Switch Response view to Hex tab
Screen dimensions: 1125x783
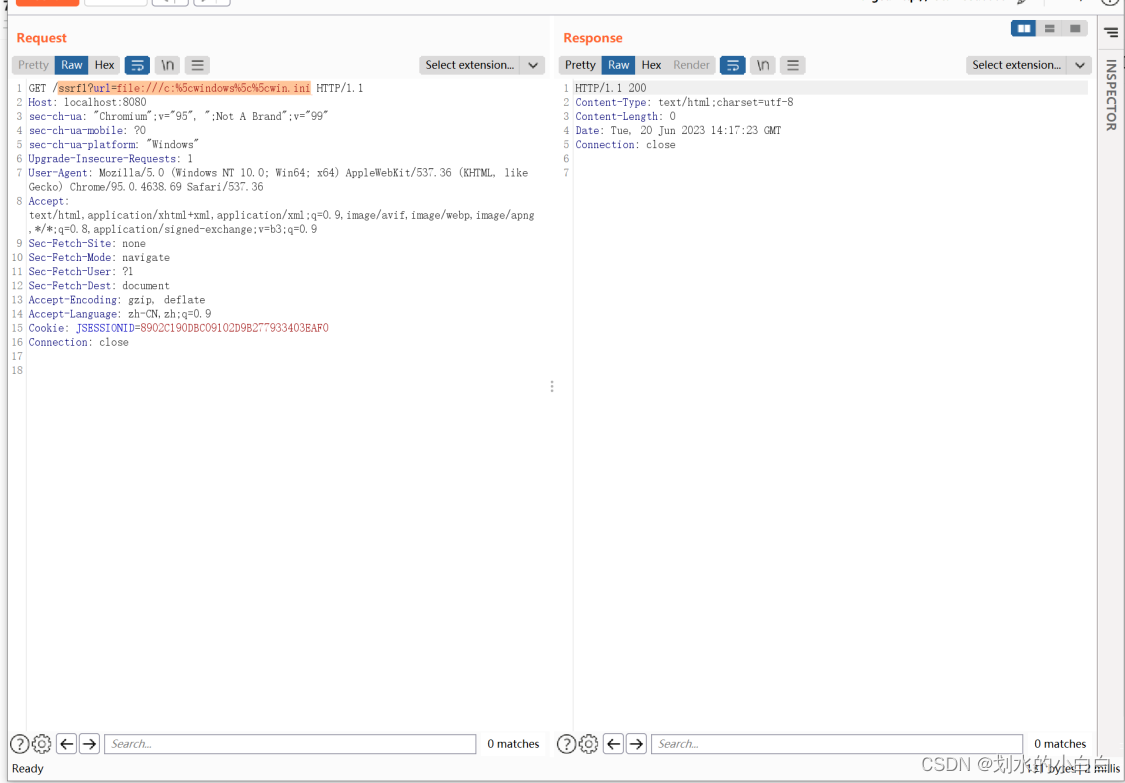point(651,65)
